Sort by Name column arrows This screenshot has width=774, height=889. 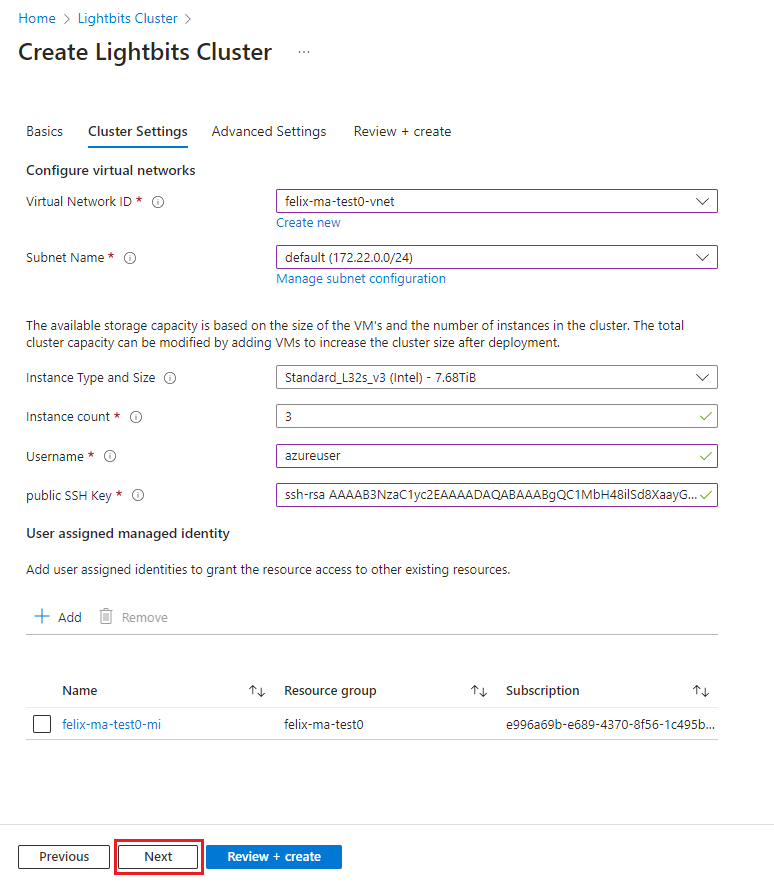tap(257, 691)
